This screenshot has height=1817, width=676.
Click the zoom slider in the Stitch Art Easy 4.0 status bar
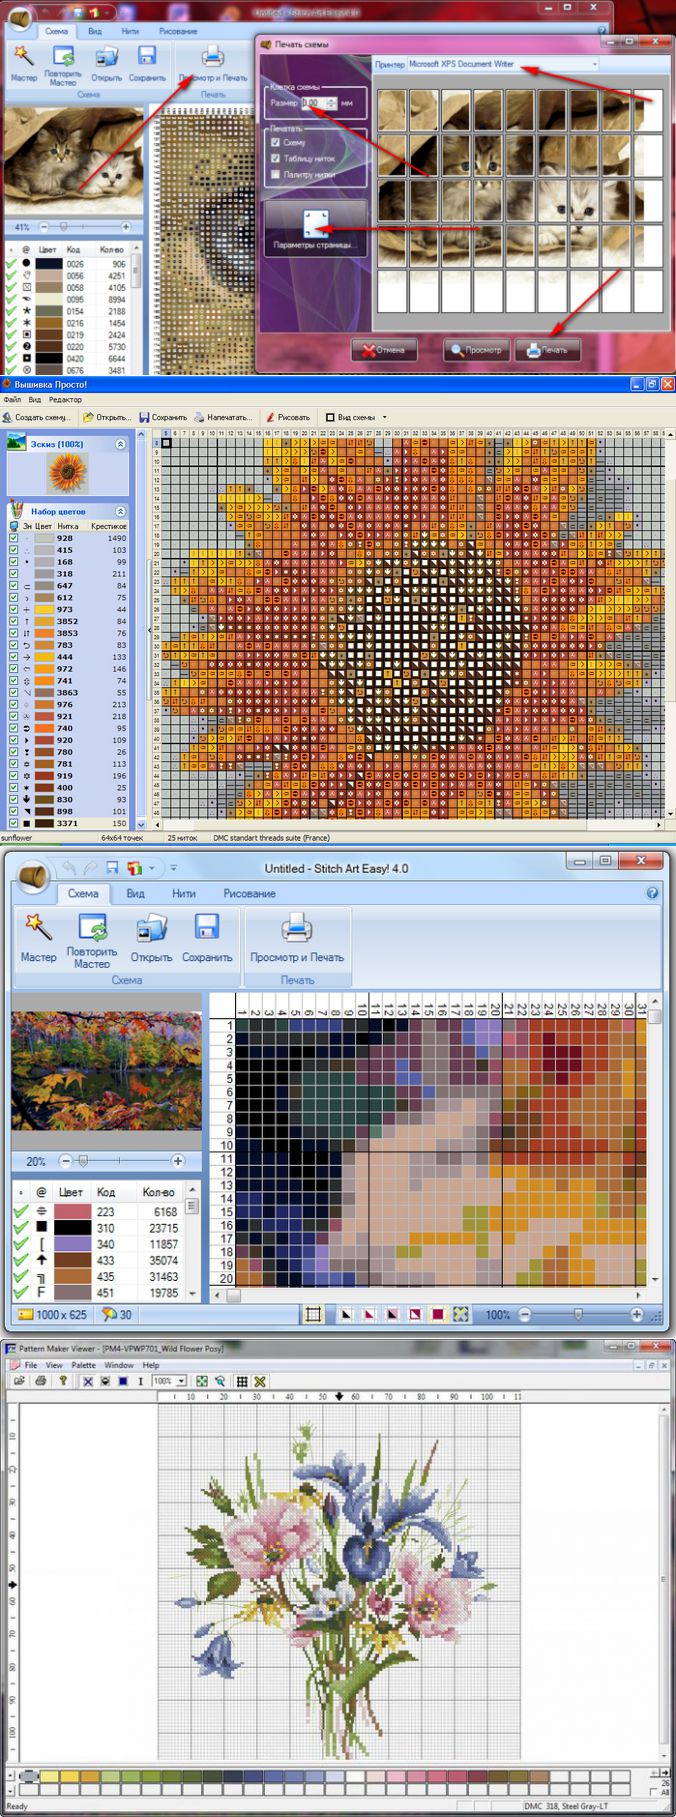(580, 1314)
